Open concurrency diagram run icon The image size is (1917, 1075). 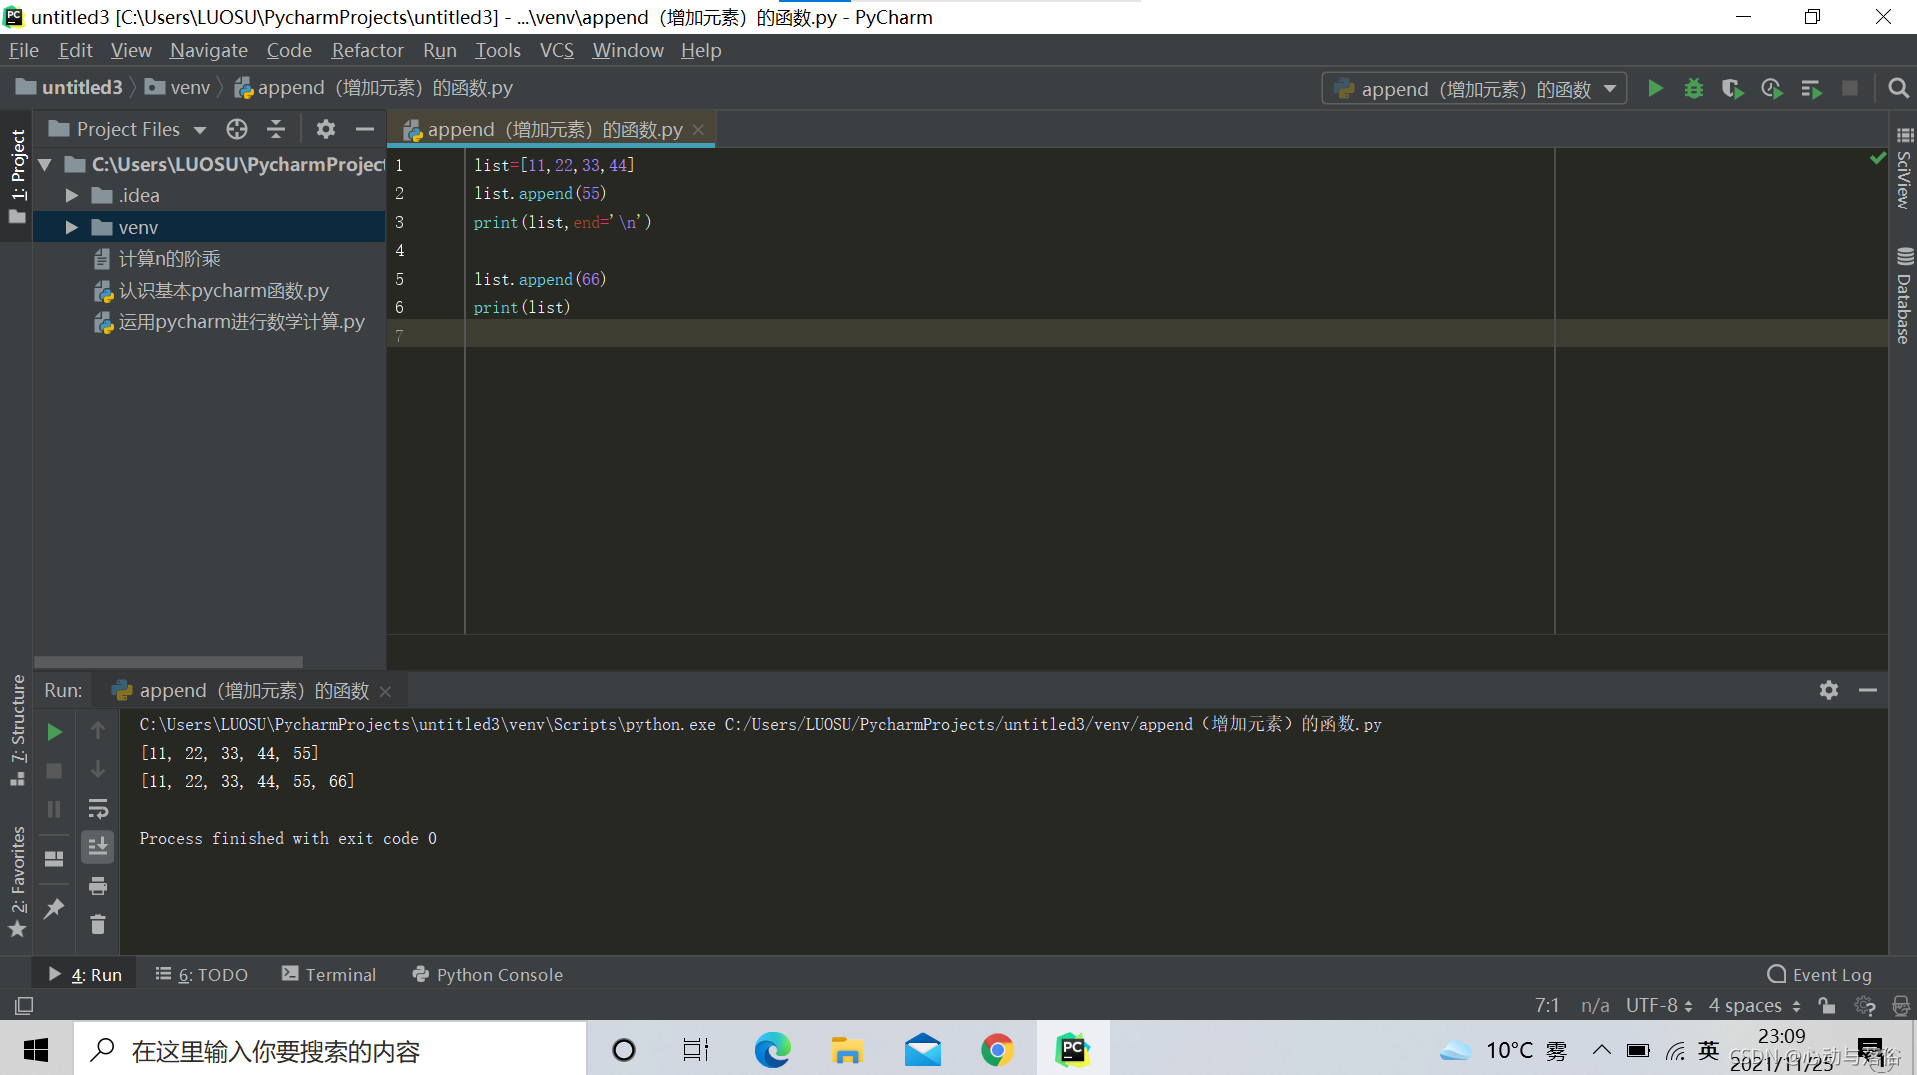1811,89
